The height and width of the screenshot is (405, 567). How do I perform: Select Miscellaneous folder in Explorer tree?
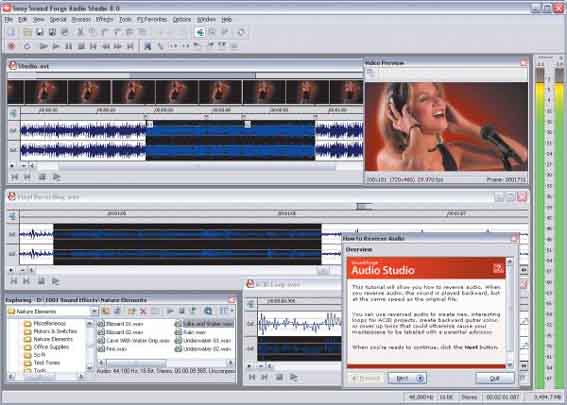click(50, 323)
